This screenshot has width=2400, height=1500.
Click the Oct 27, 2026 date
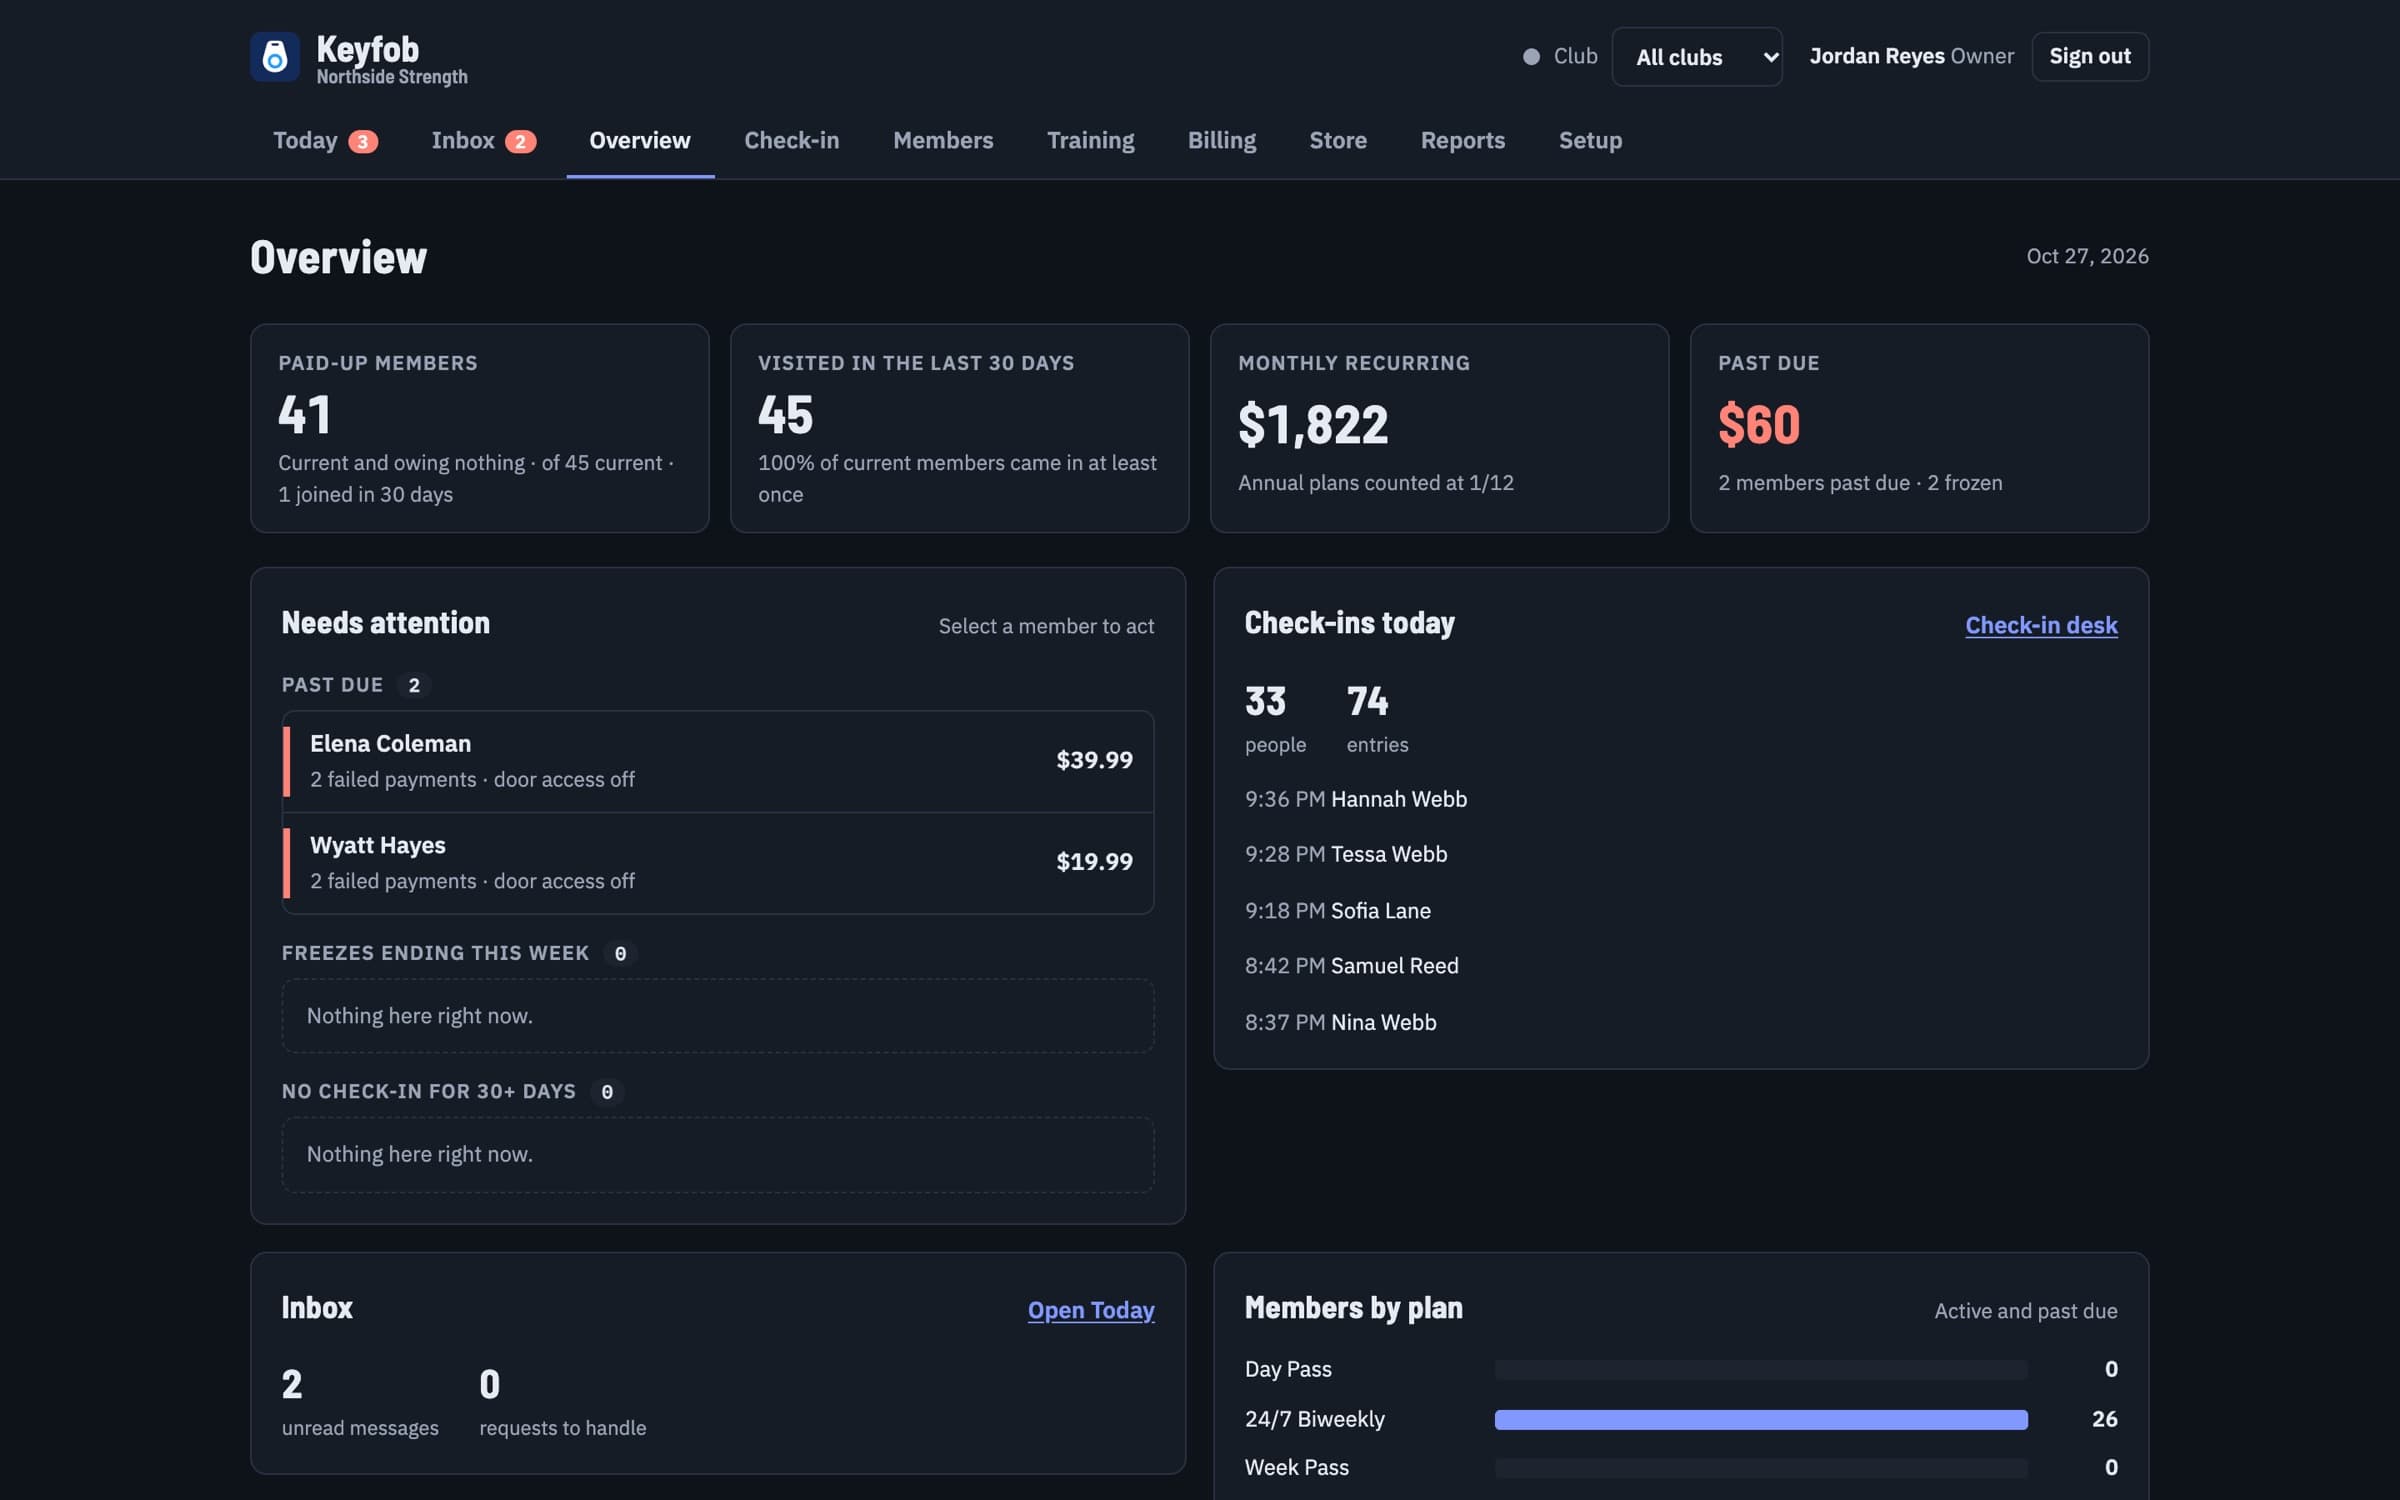click(x=2087, y=256)
